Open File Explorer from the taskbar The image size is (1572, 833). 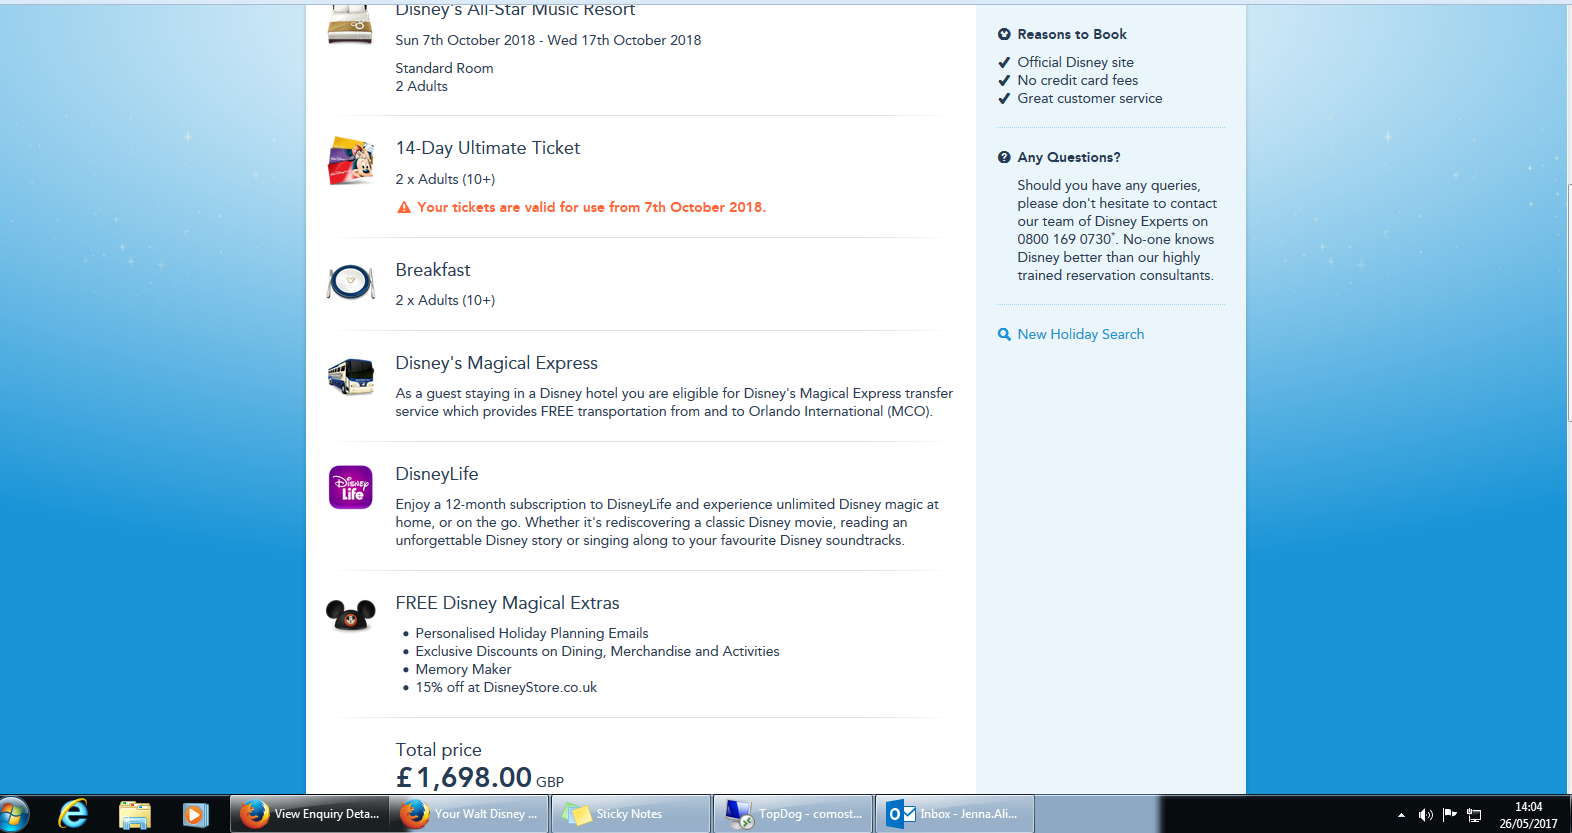click(x=134, y=815)
